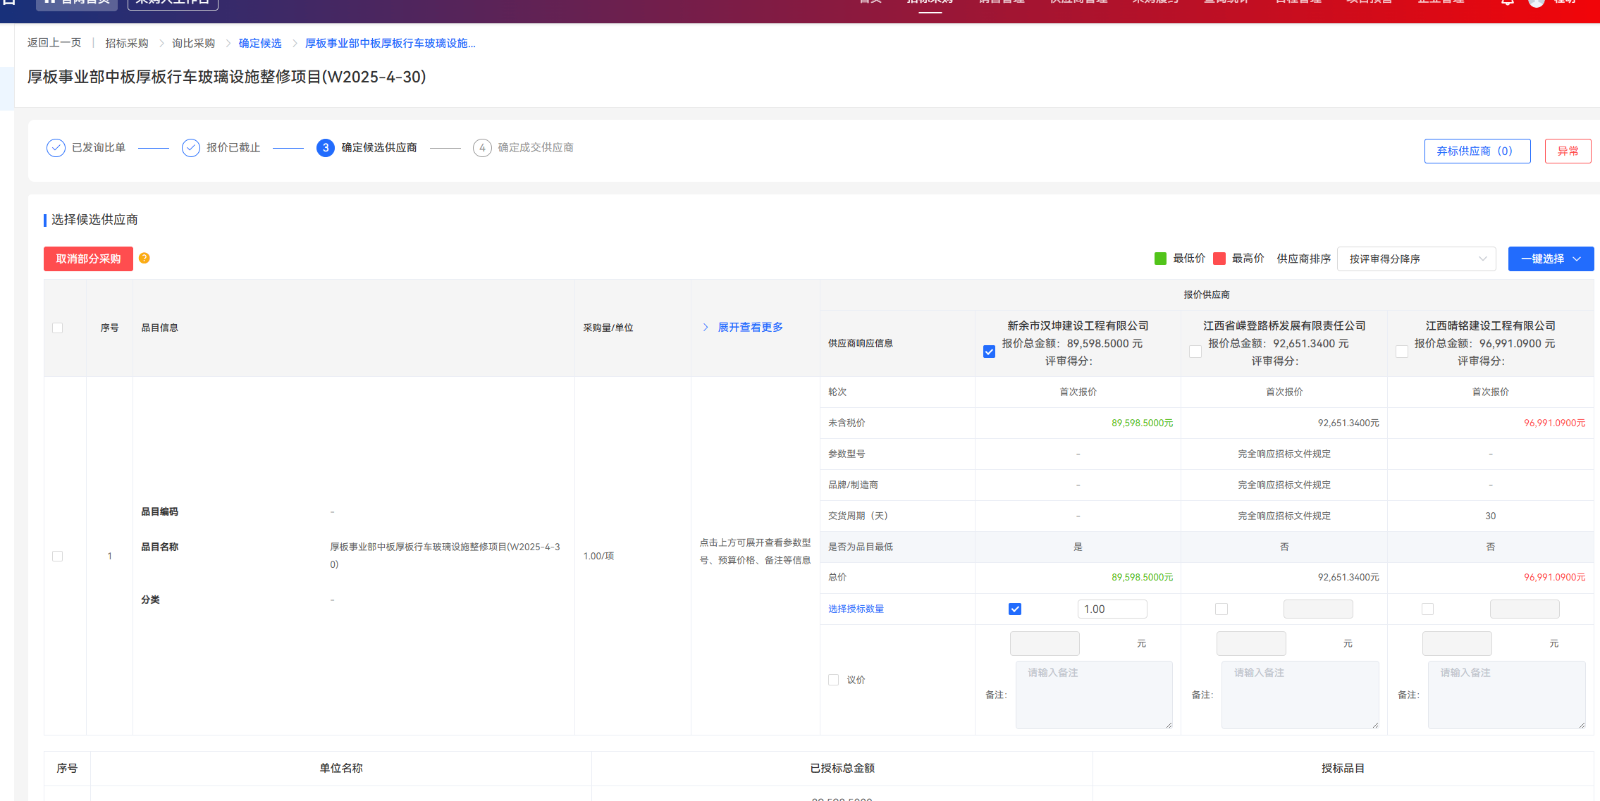Expand 展开查看更多 column details
The height and width of the screenshot is (801, 1600).
click(742, 328)
